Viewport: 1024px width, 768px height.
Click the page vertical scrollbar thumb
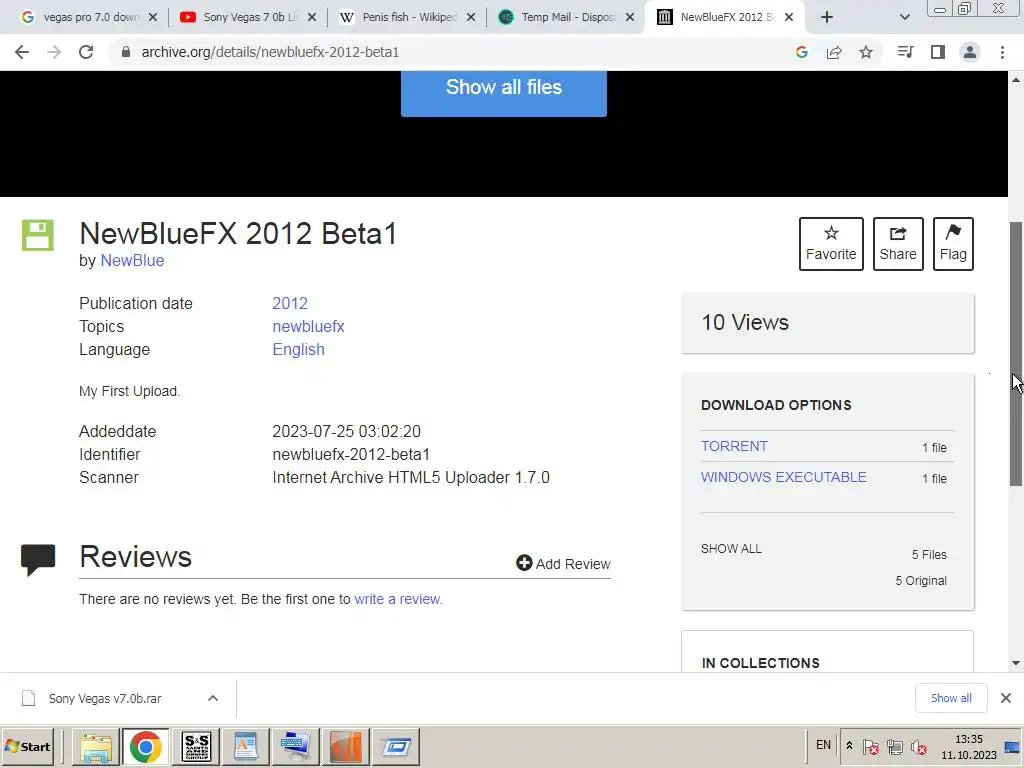[1016, 353]
